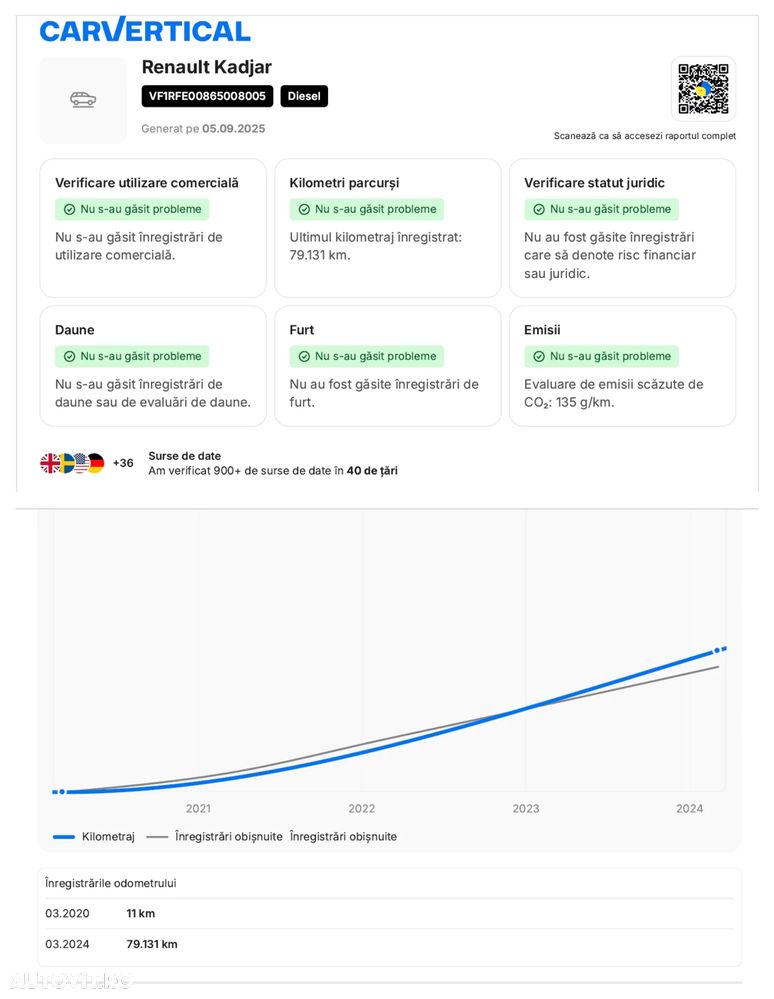This screenshot has height=999, width=774.
Task: Click the 03.2020 odometer record row
Action: click(389, 914)
